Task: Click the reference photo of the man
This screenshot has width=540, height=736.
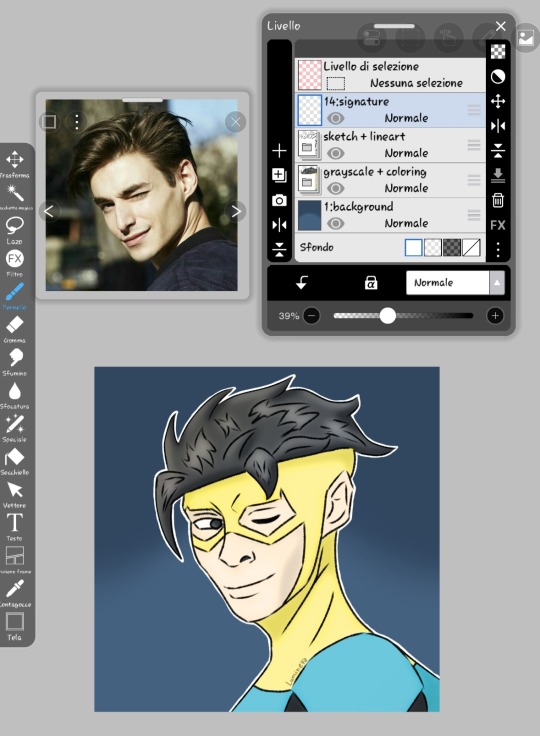Action: pos(141,195)
